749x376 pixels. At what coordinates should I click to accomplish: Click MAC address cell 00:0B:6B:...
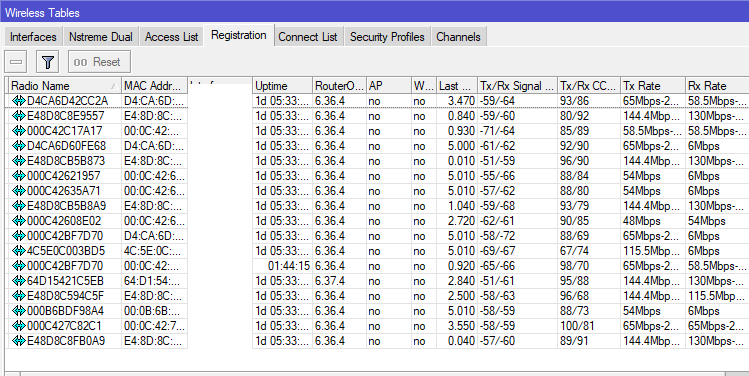point(152,311)
